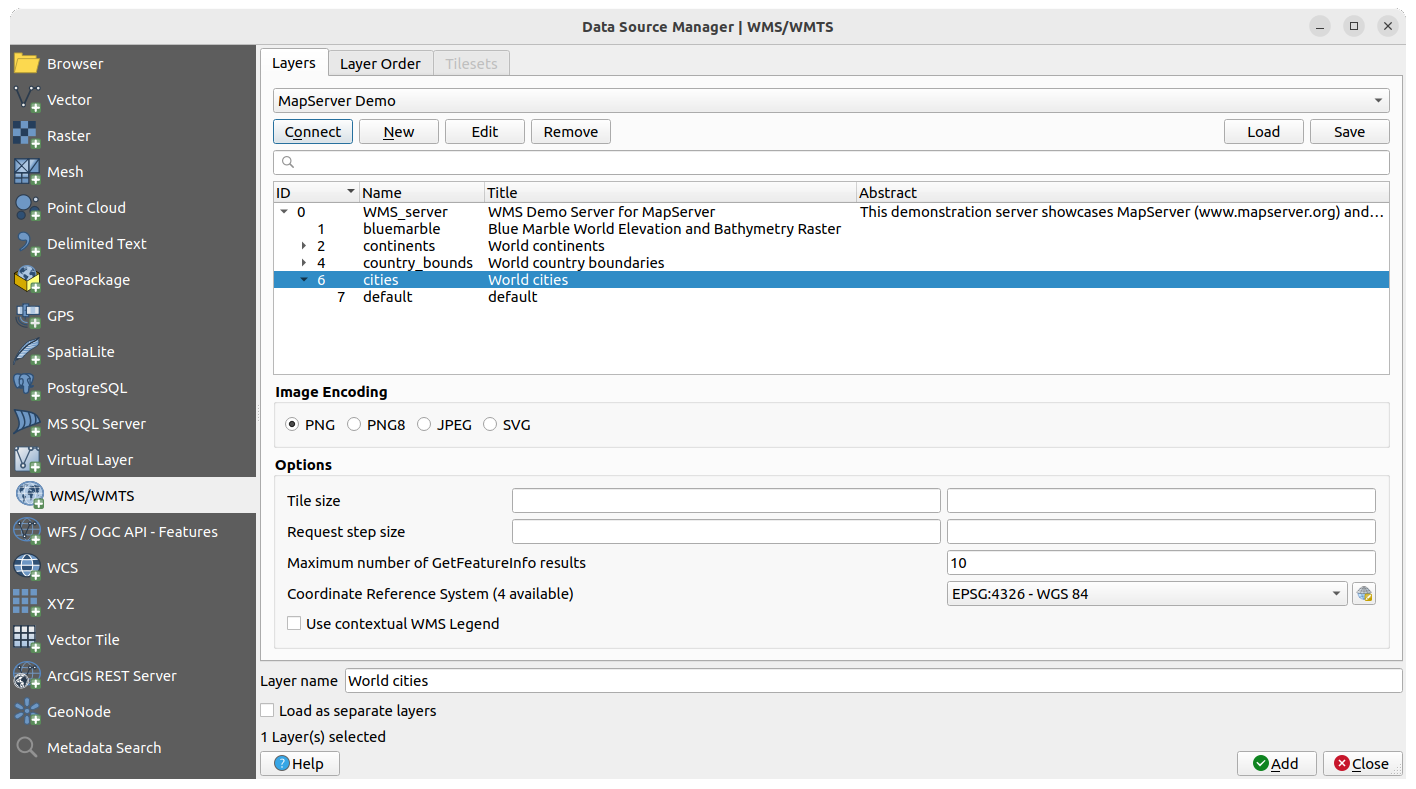Open the Coordinate Reference System dropdown
Screen dimensions: 1416x789
tap(1146, 594)
